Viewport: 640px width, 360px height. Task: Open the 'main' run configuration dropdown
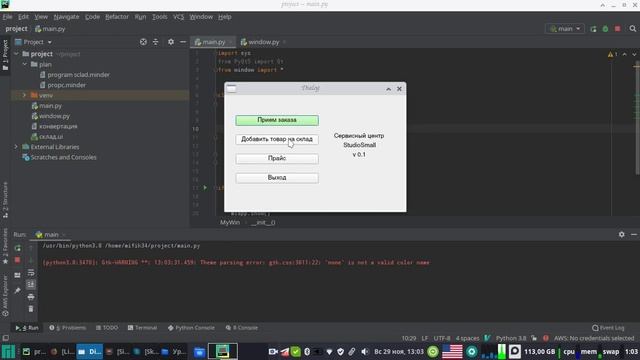tap(565, 29)
